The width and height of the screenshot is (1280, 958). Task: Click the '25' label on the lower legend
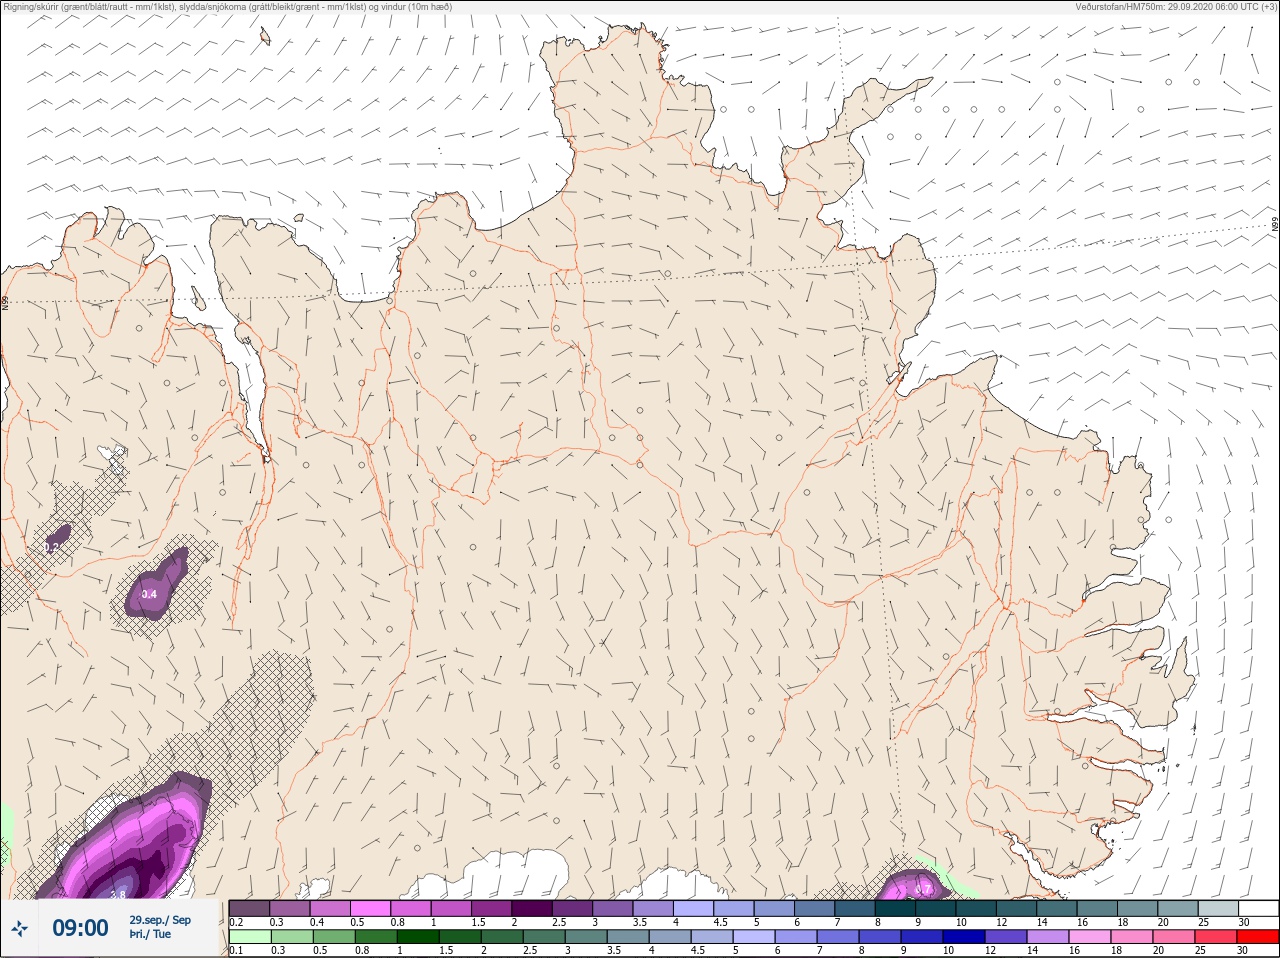click(x=1200, y=950)
